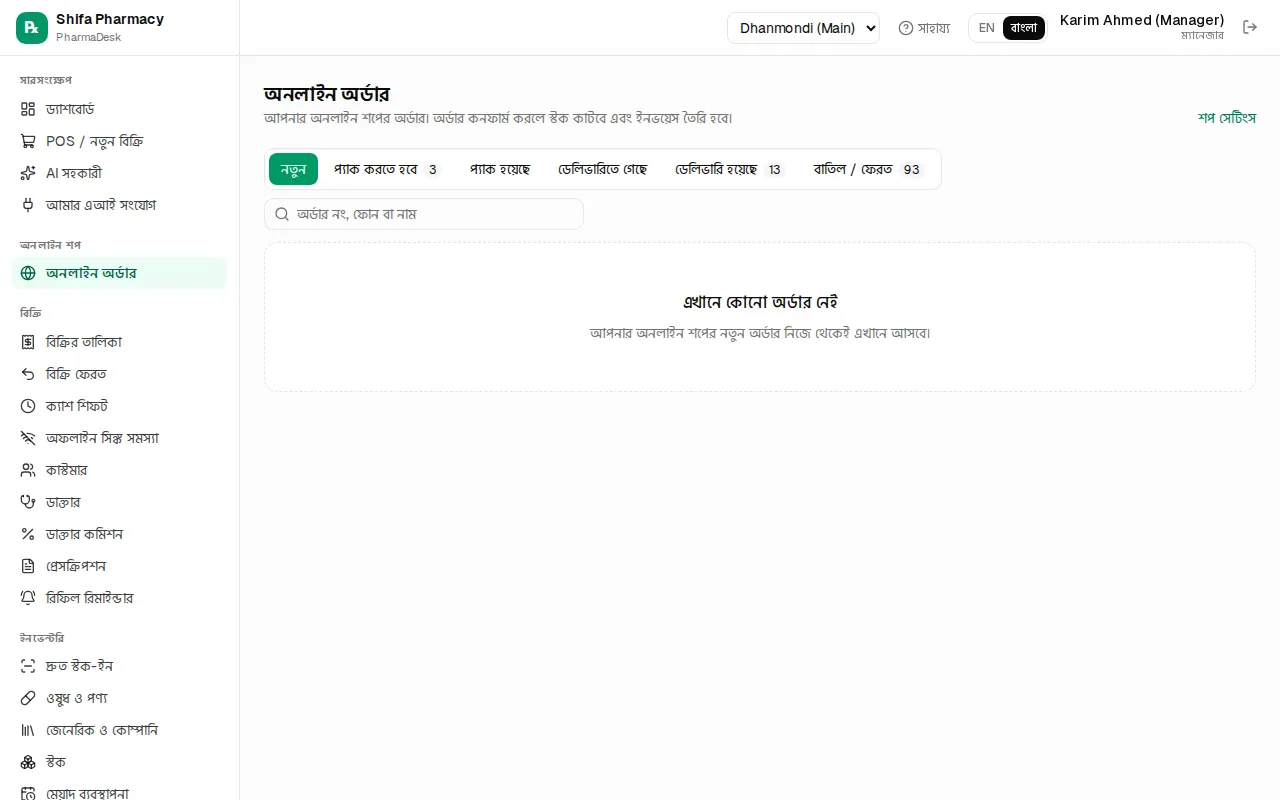Click the বিক্রির তালিকা receipt icon
This screenshot has height=800, width=1280.
(28, 342)
